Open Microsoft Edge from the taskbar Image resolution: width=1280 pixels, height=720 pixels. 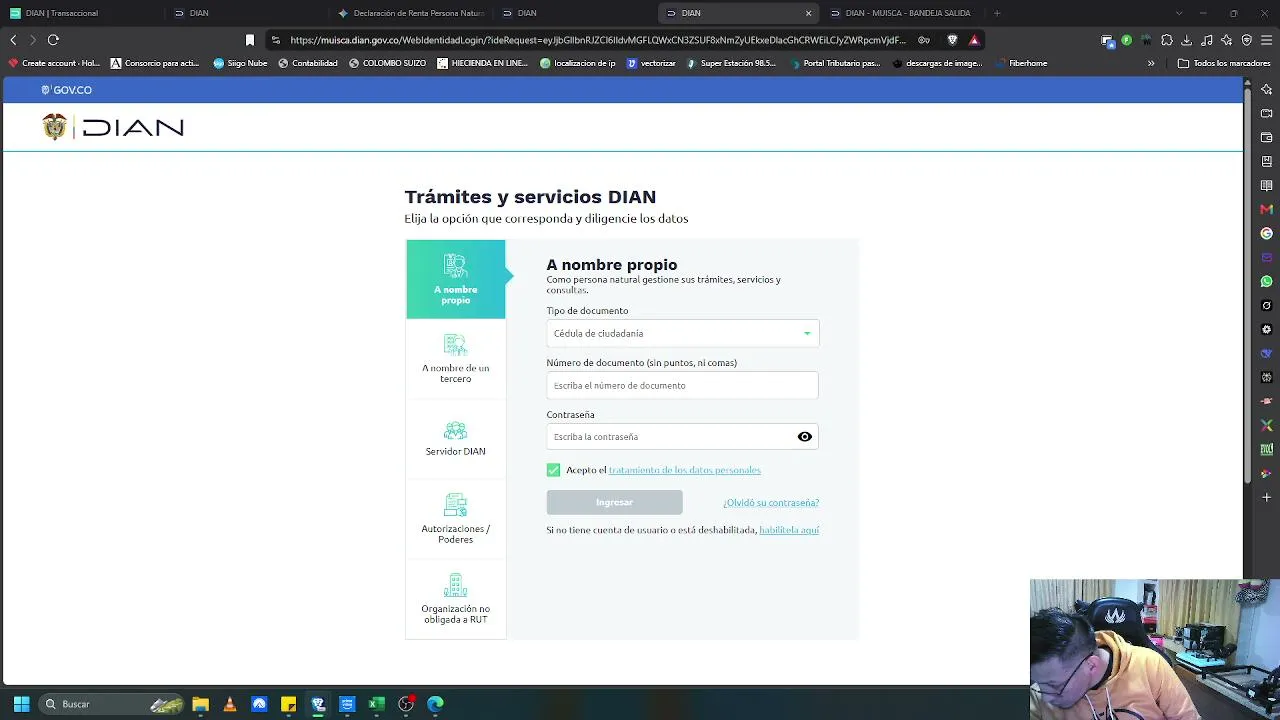[435, 704]
